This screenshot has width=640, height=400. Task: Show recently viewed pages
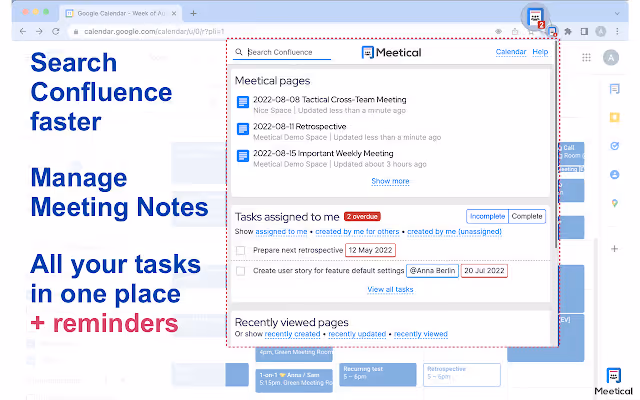click(x=421, y=334)
